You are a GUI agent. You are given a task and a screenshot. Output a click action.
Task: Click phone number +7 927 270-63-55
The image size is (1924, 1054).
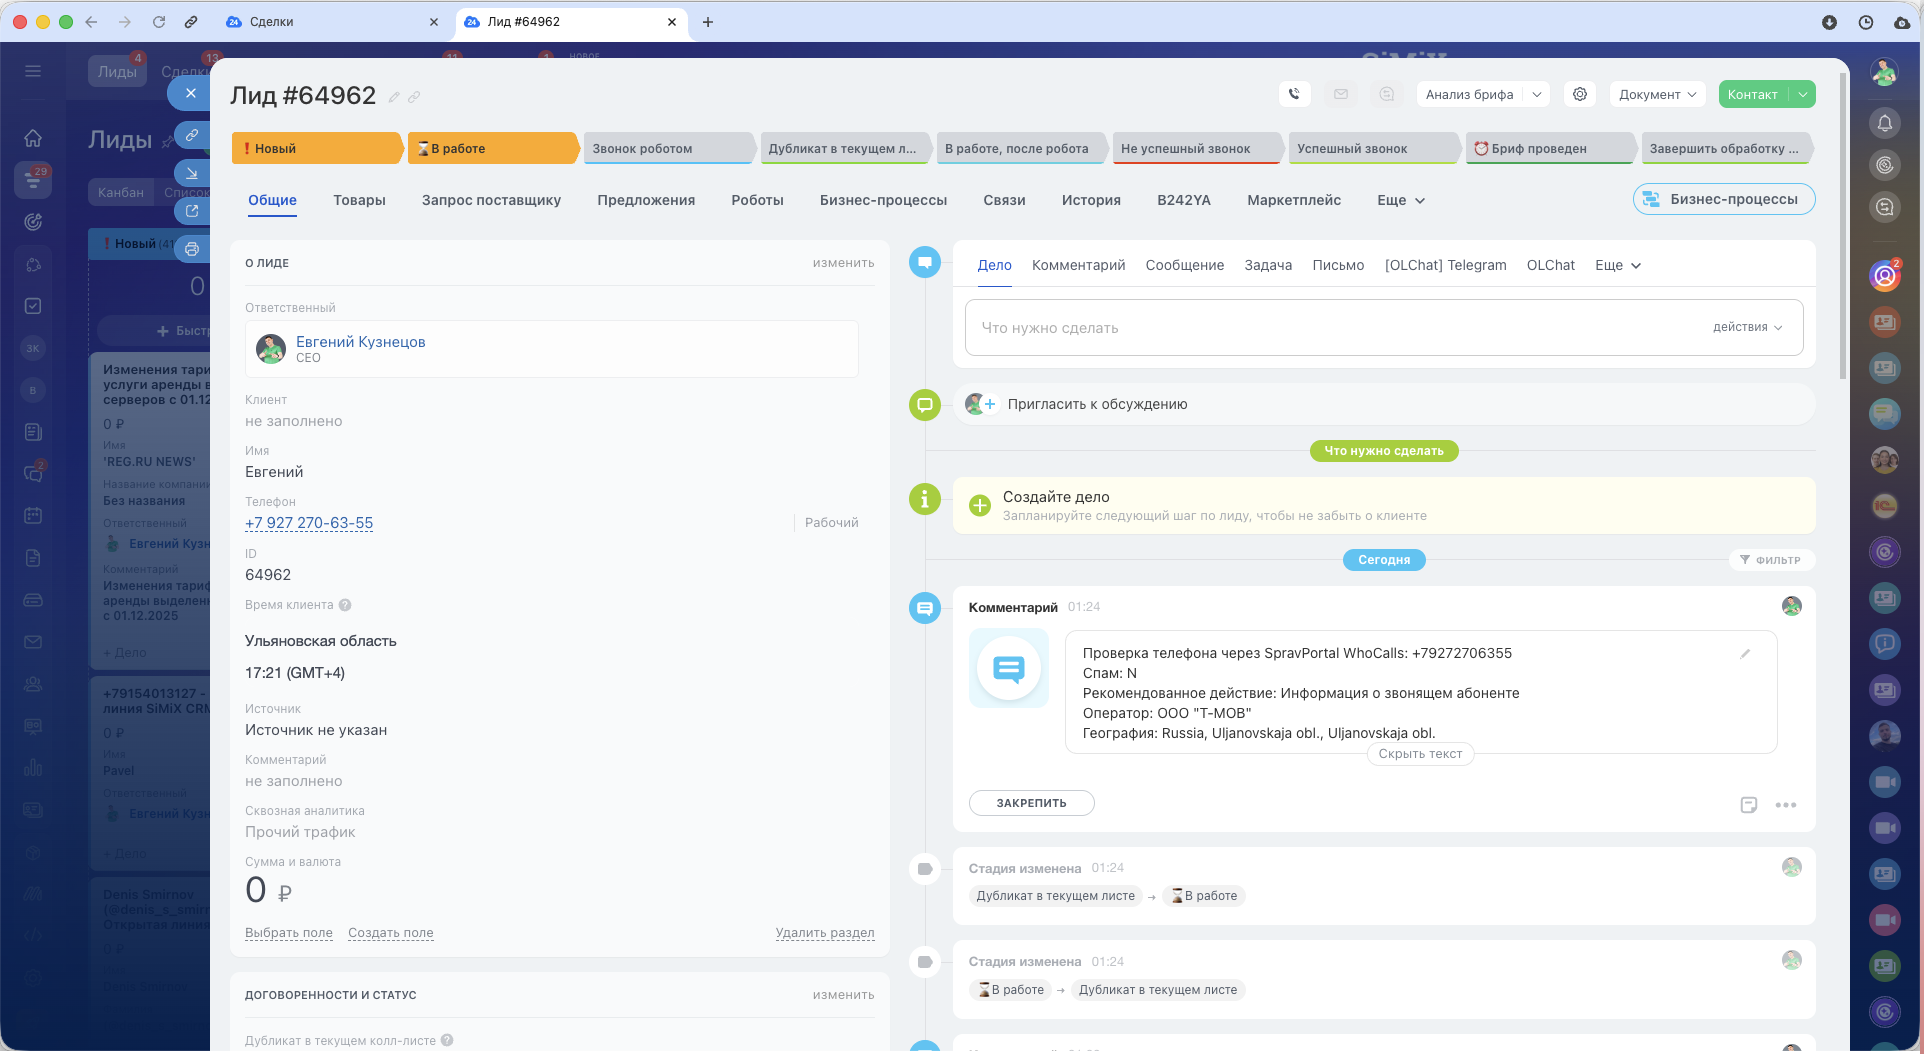309,523
